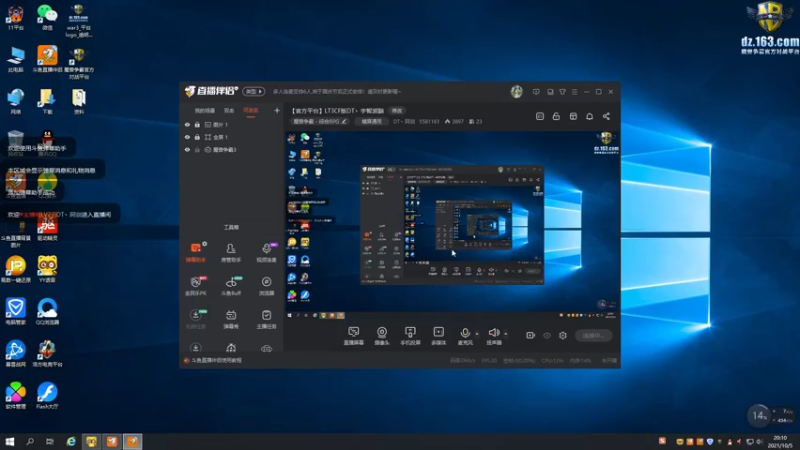The image size is (800, 450).
Task: Add a 直播屏幕 screen capture source
Action: (354, 336)
